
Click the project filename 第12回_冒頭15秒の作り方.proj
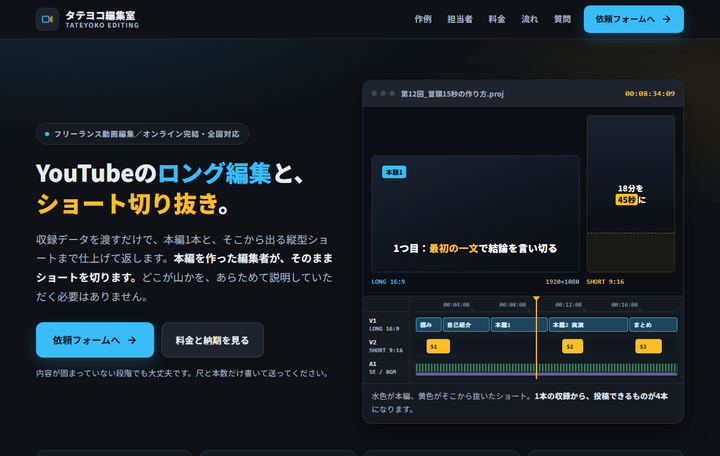pyautogui.click(x=452, y=94)
